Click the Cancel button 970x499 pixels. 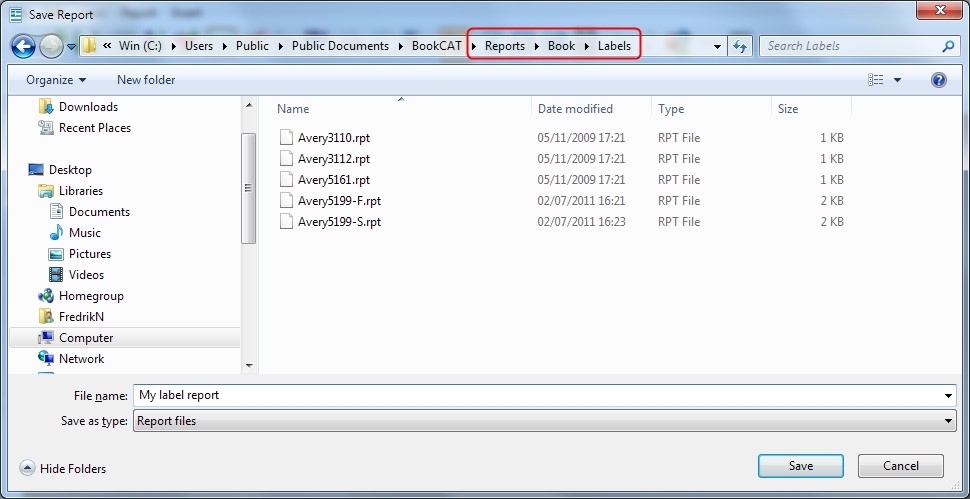pyautogui.click(x=901, y=466)
